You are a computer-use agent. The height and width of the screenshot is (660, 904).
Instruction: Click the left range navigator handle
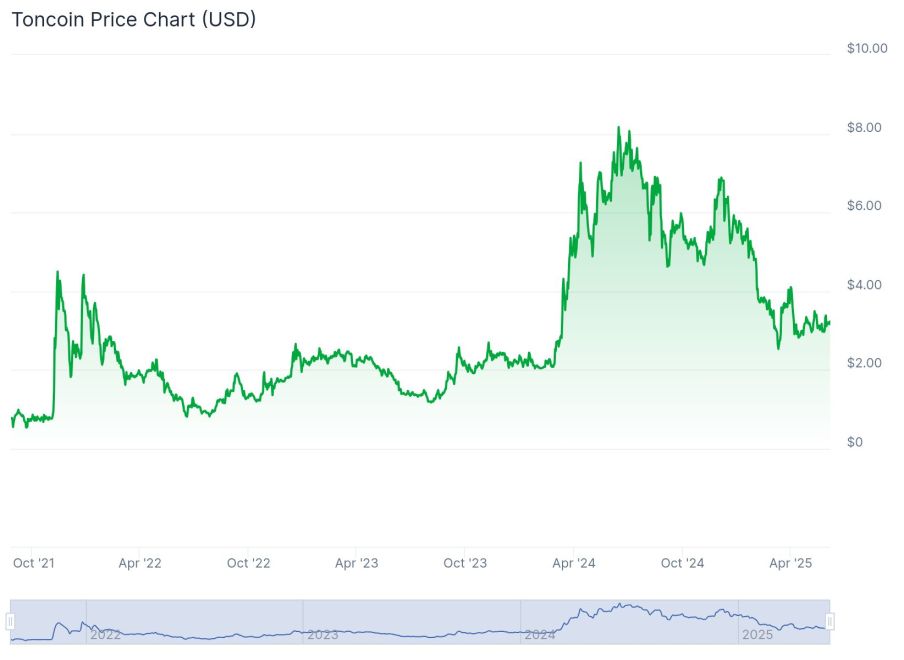pyautogui.click(x=10, y=622)
